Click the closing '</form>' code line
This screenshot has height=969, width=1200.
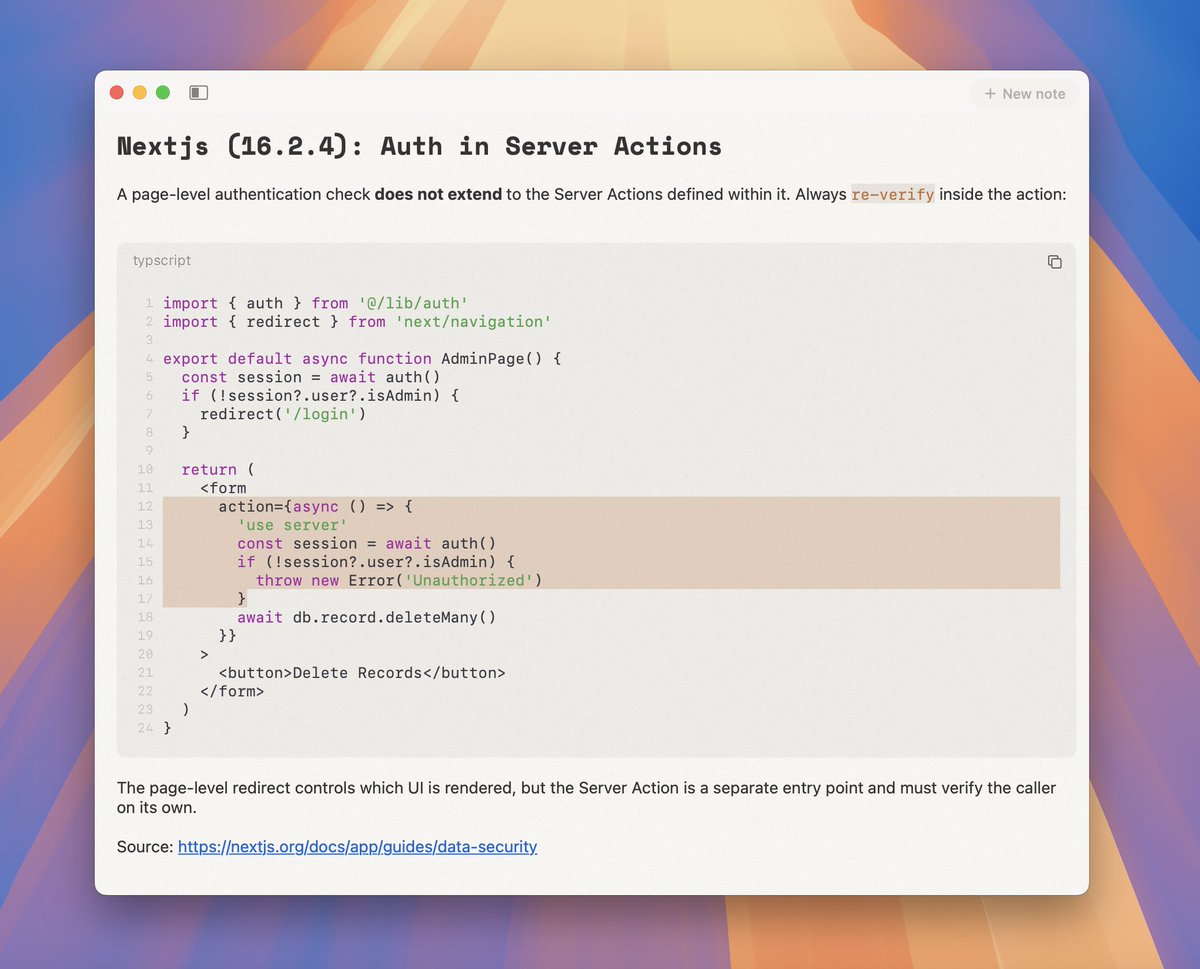tap(232, 691)
